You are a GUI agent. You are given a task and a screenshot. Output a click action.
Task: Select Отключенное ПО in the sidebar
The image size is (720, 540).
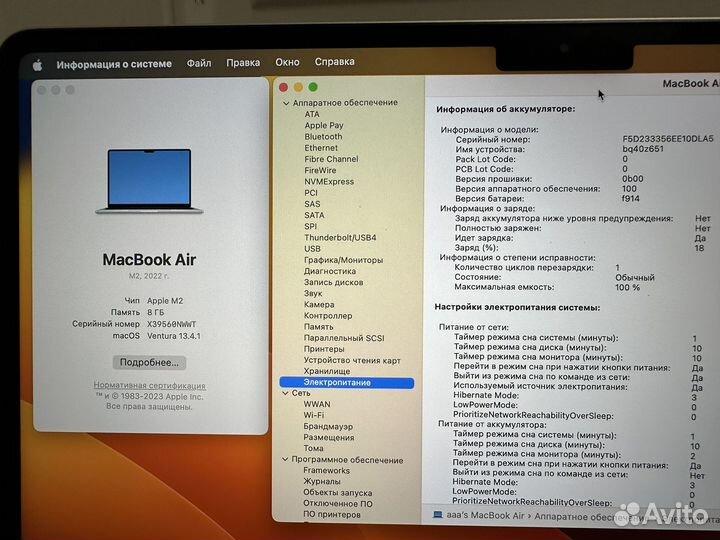tap(338, 503)
